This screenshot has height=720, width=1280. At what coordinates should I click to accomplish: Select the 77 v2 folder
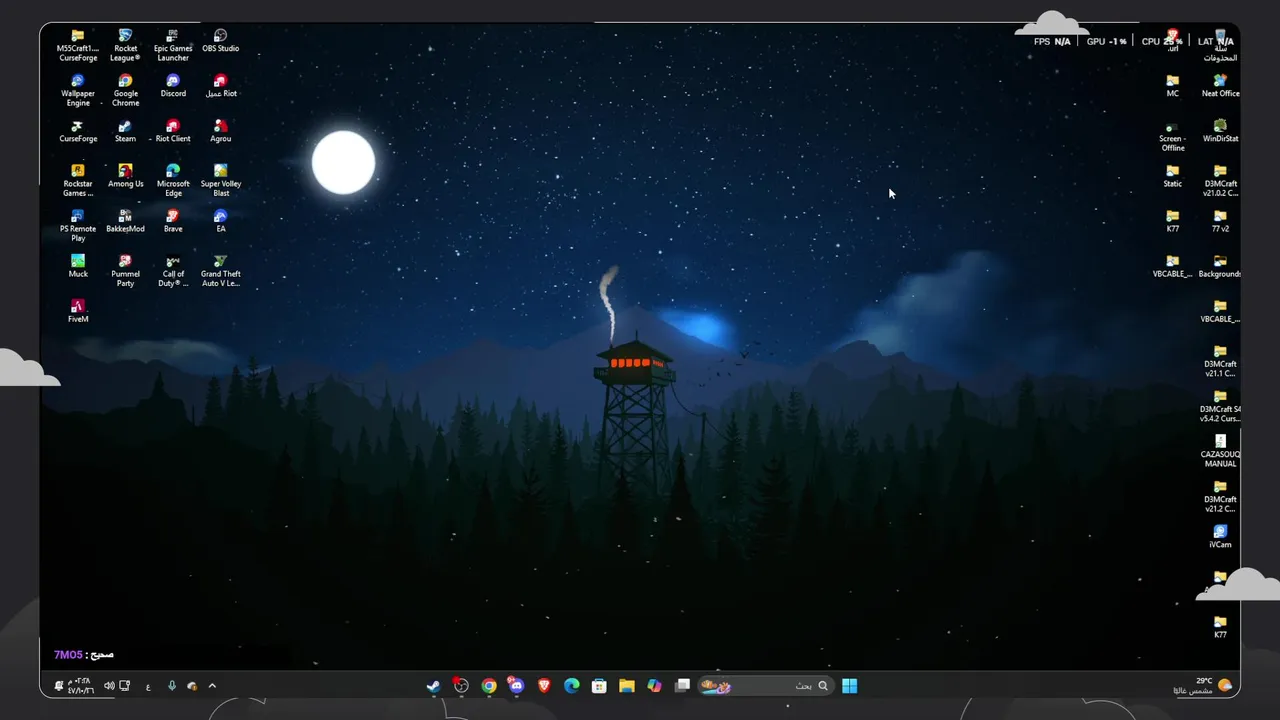1220,221
